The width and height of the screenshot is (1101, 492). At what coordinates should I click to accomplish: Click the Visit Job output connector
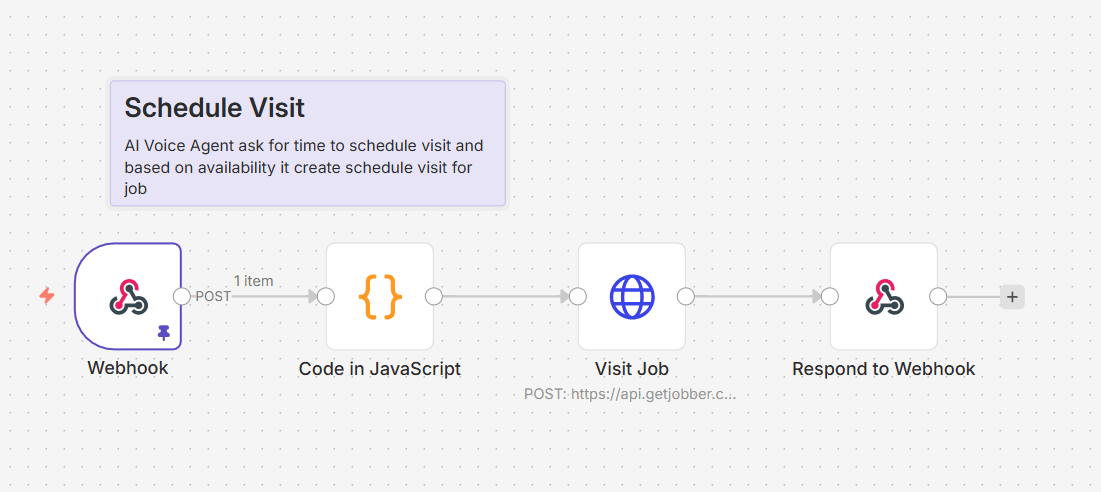click(686, 297)
